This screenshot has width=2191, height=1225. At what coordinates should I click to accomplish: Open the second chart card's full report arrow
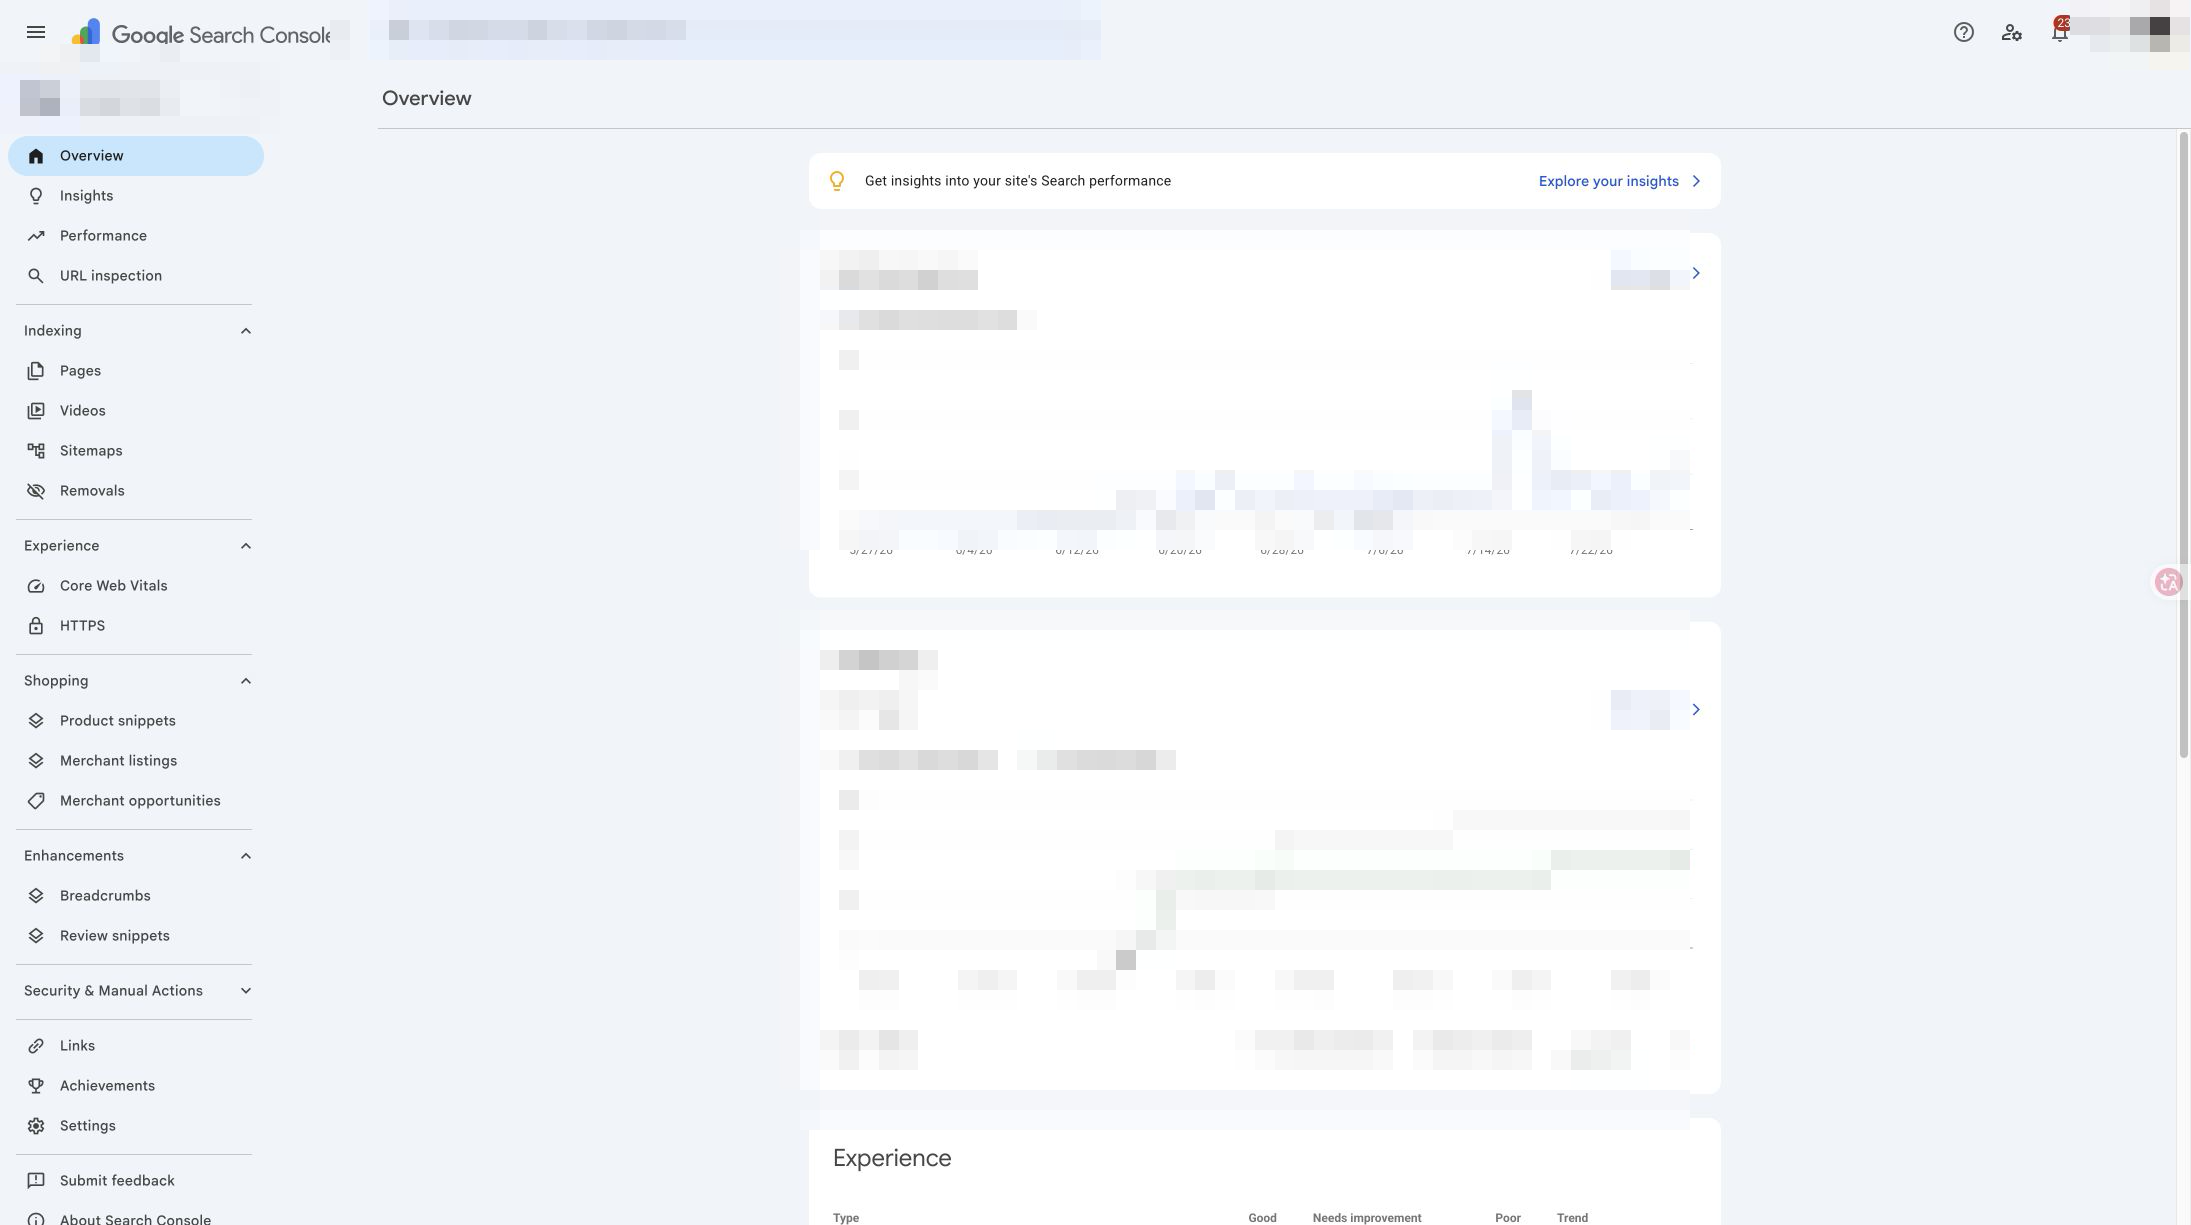pos(1695,709)
